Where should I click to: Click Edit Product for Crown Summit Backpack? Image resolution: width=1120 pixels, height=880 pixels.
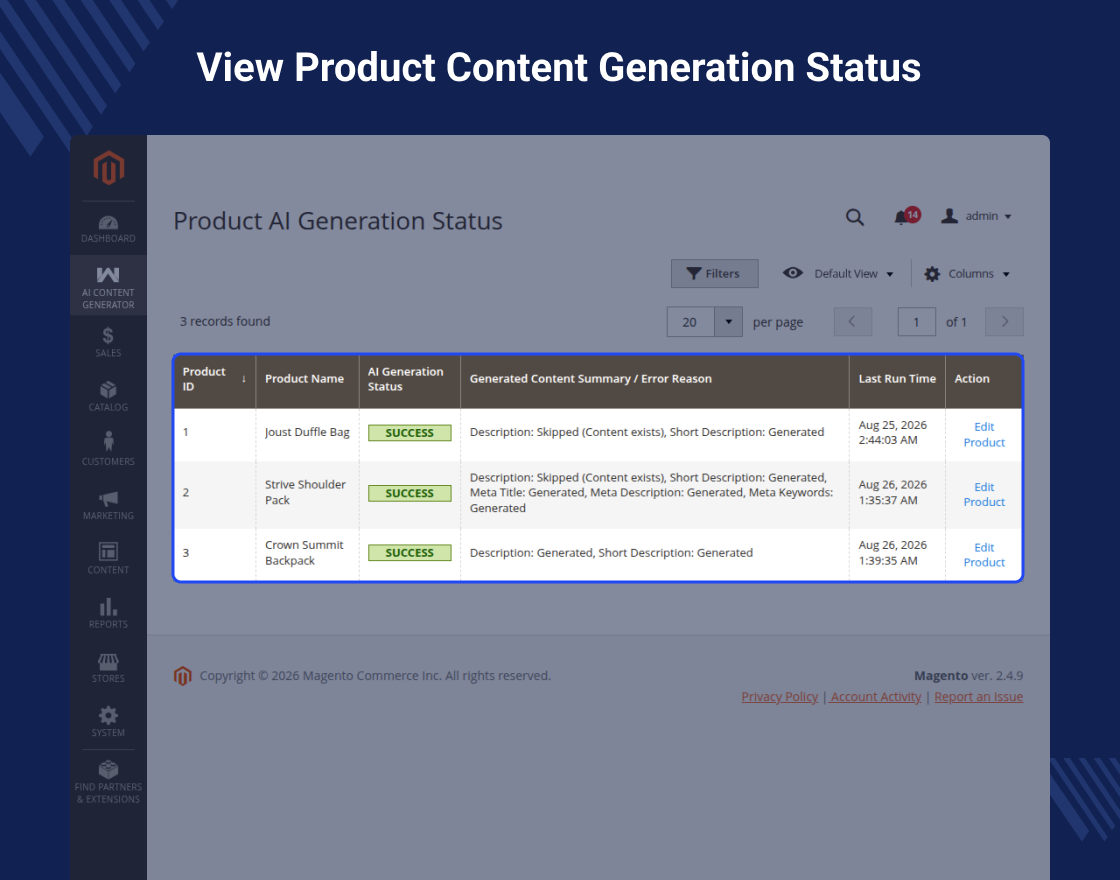[984, 554]
